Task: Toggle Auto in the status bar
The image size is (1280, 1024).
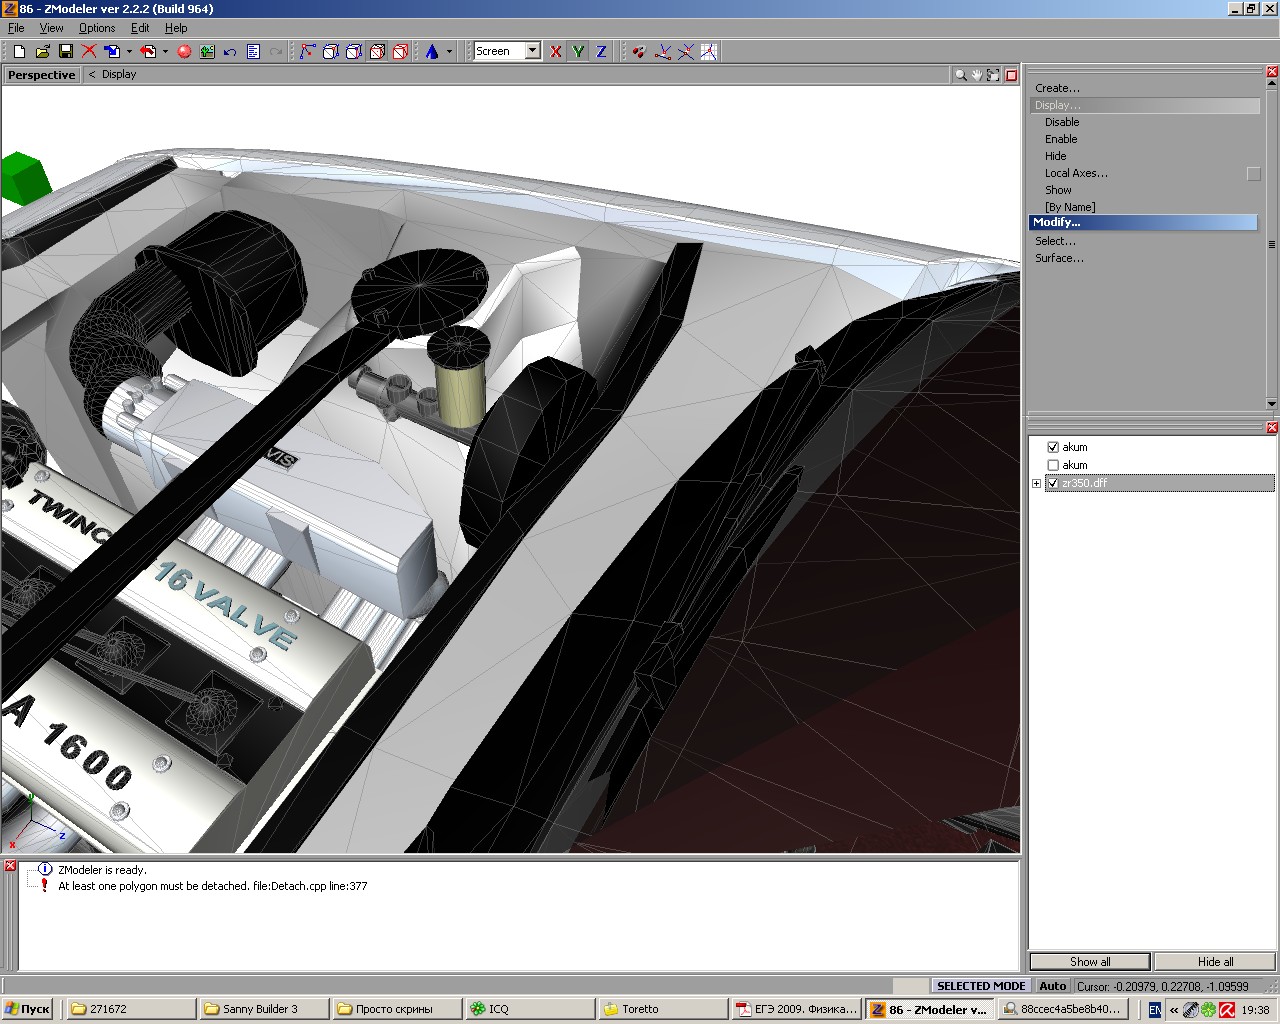Action: (1052, 986)
